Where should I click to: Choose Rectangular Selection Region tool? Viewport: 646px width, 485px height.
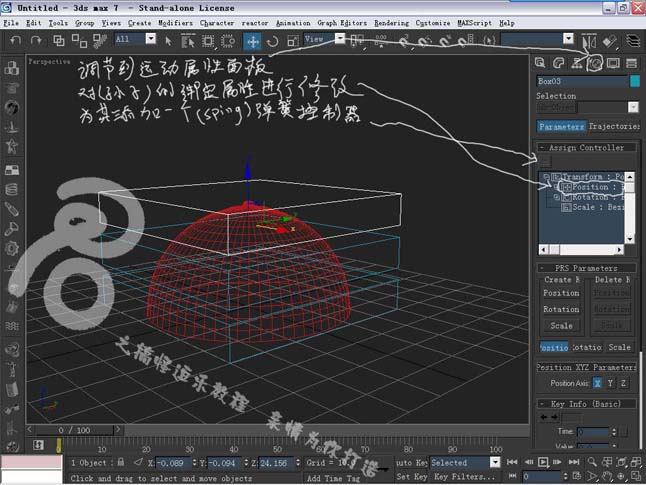point(208,41)
